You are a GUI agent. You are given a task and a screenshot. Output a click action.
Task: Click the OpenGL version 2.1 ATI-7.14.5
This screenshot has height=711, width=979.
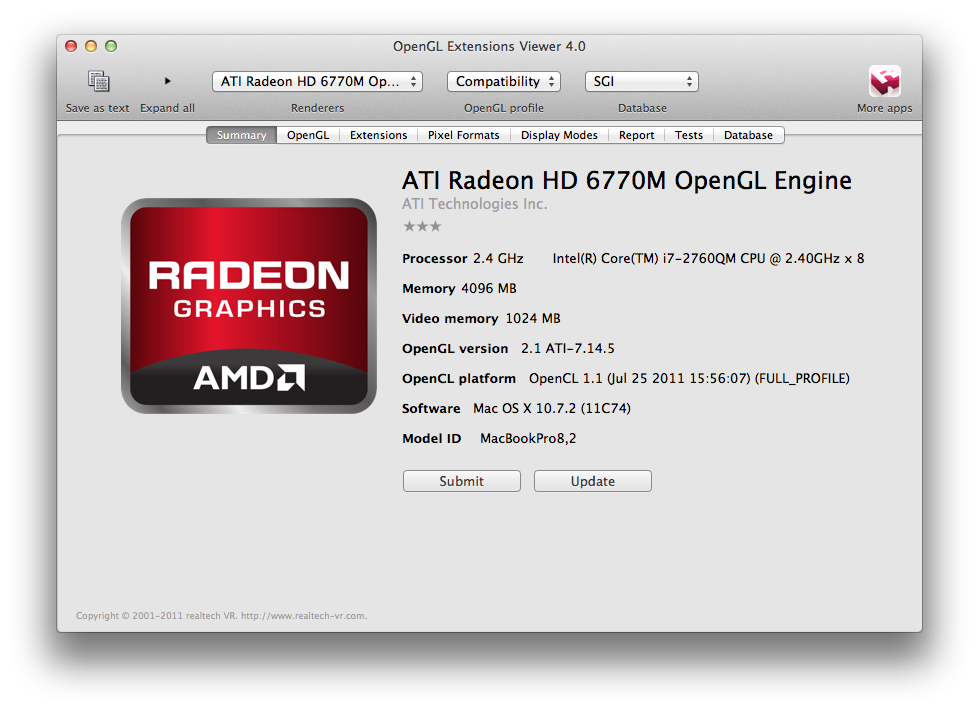(x=568, y=348)
